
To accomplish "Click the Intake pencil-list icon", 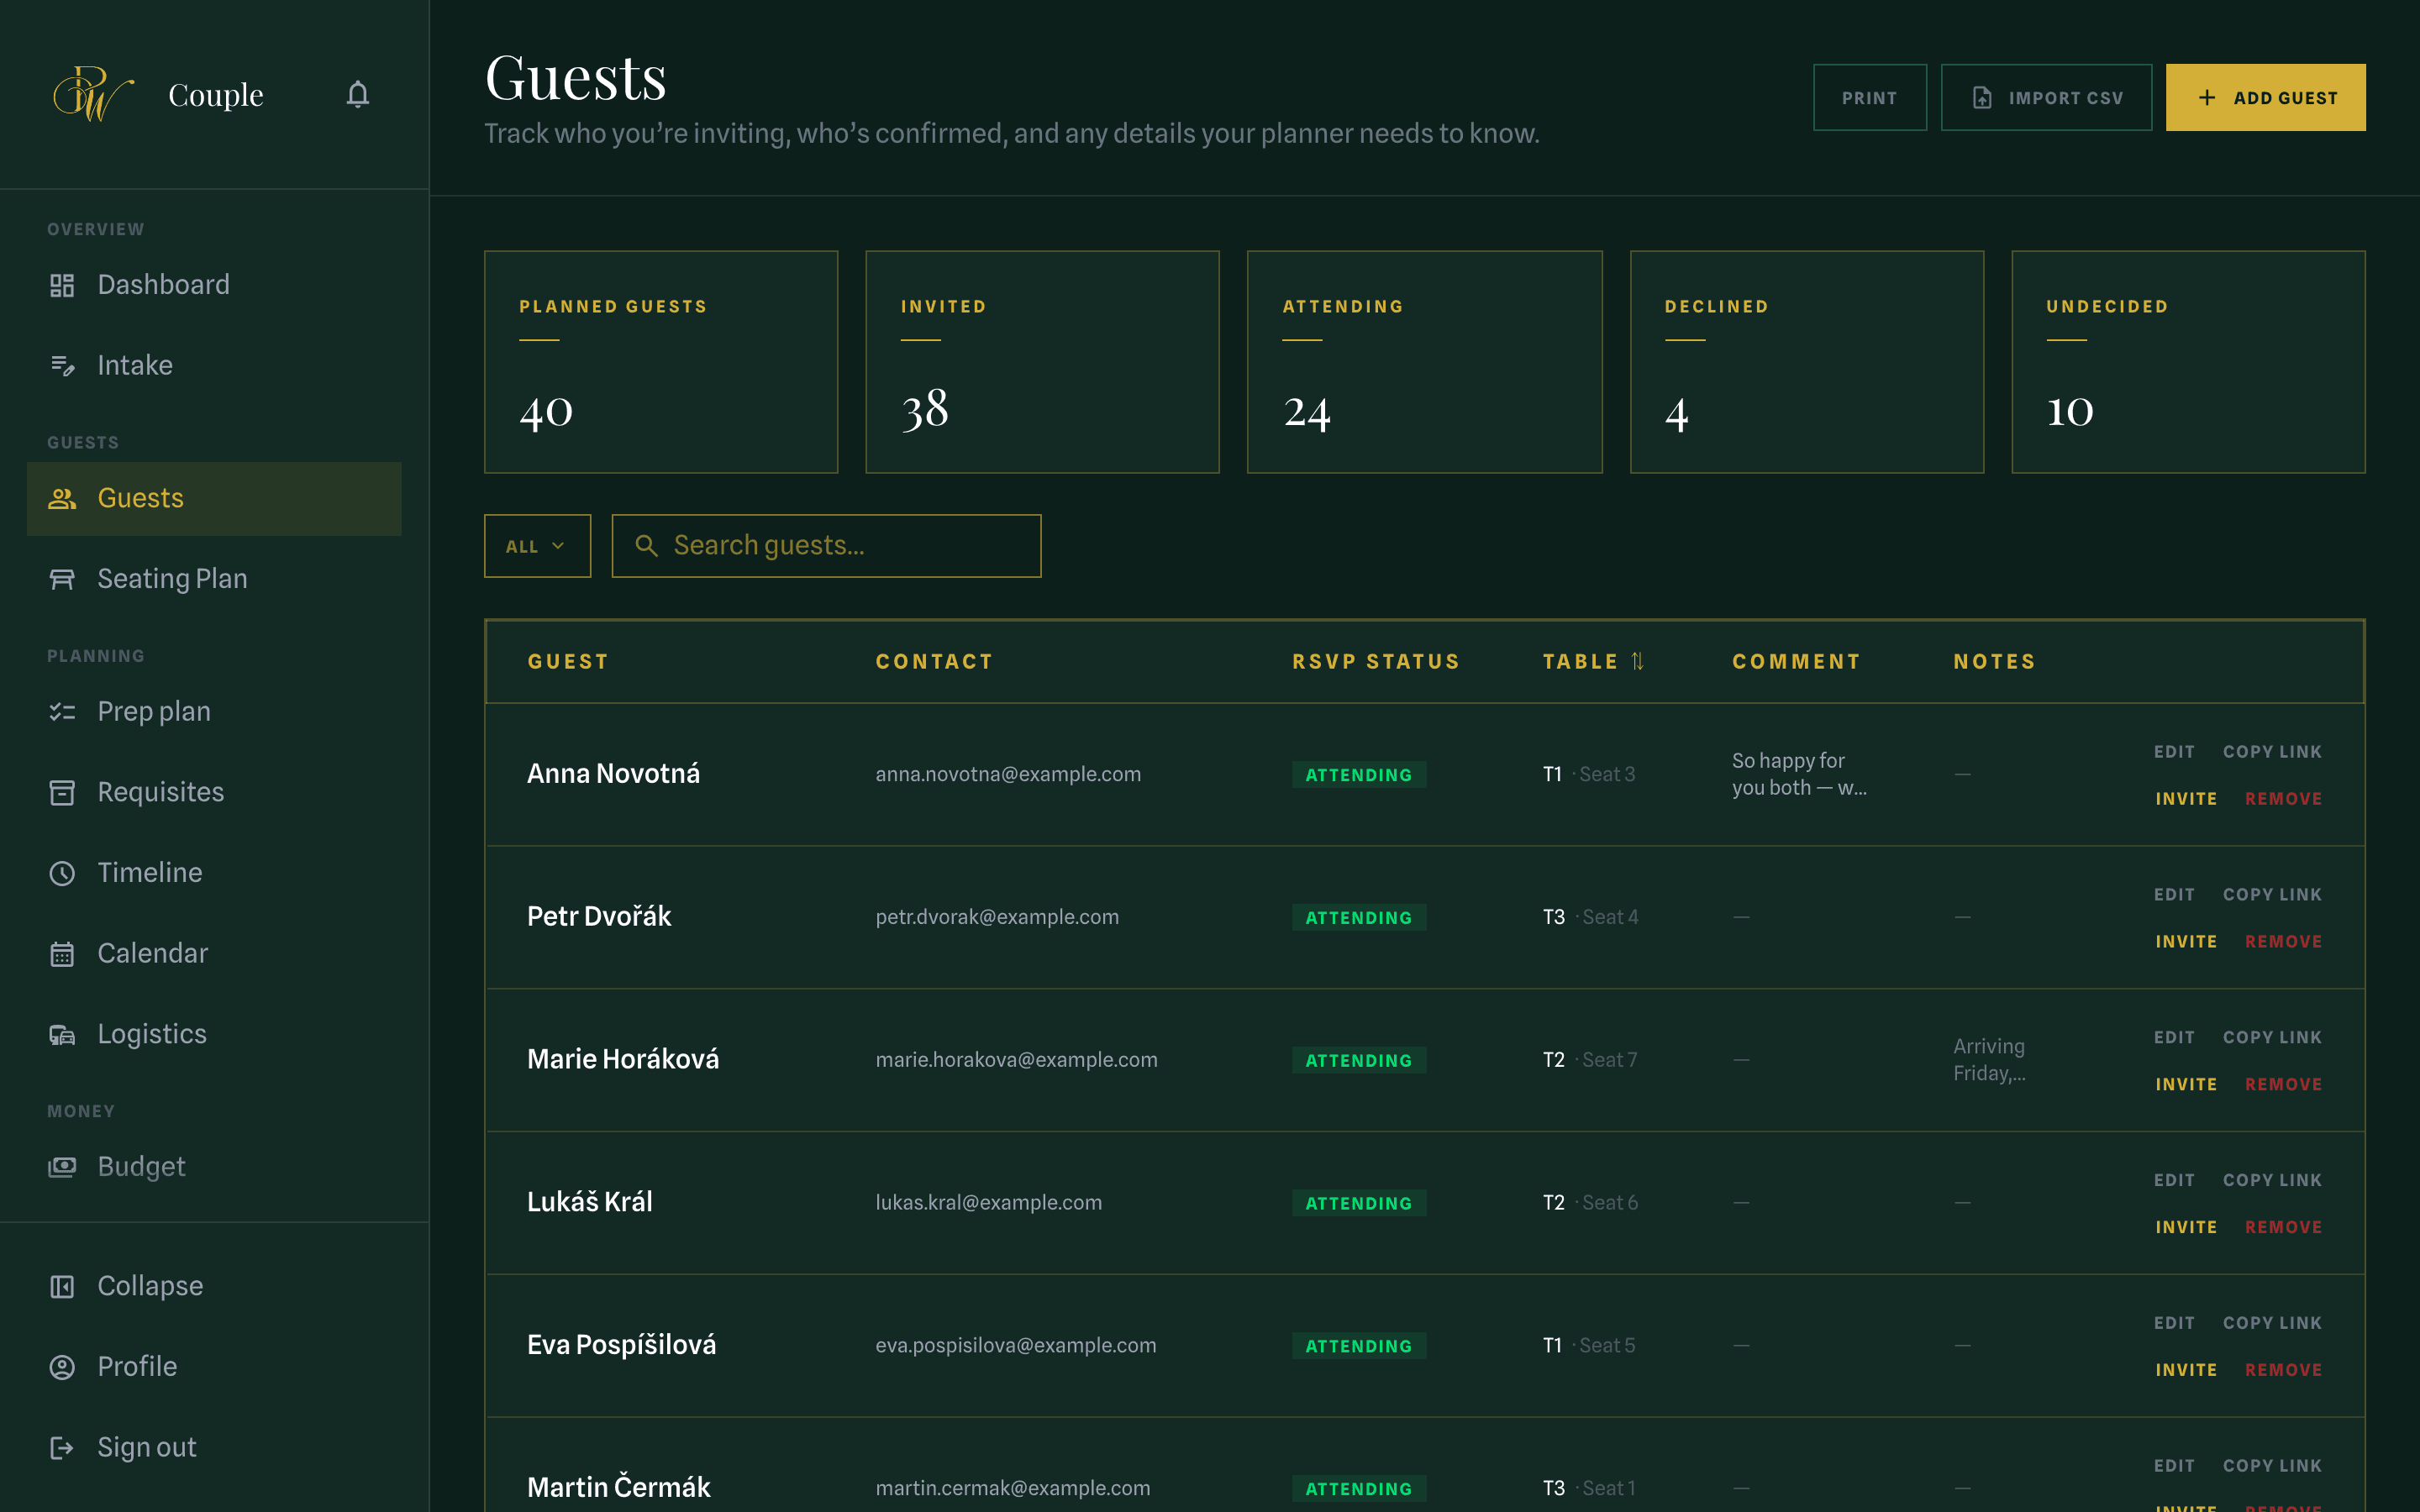I will tap(62, 366).
